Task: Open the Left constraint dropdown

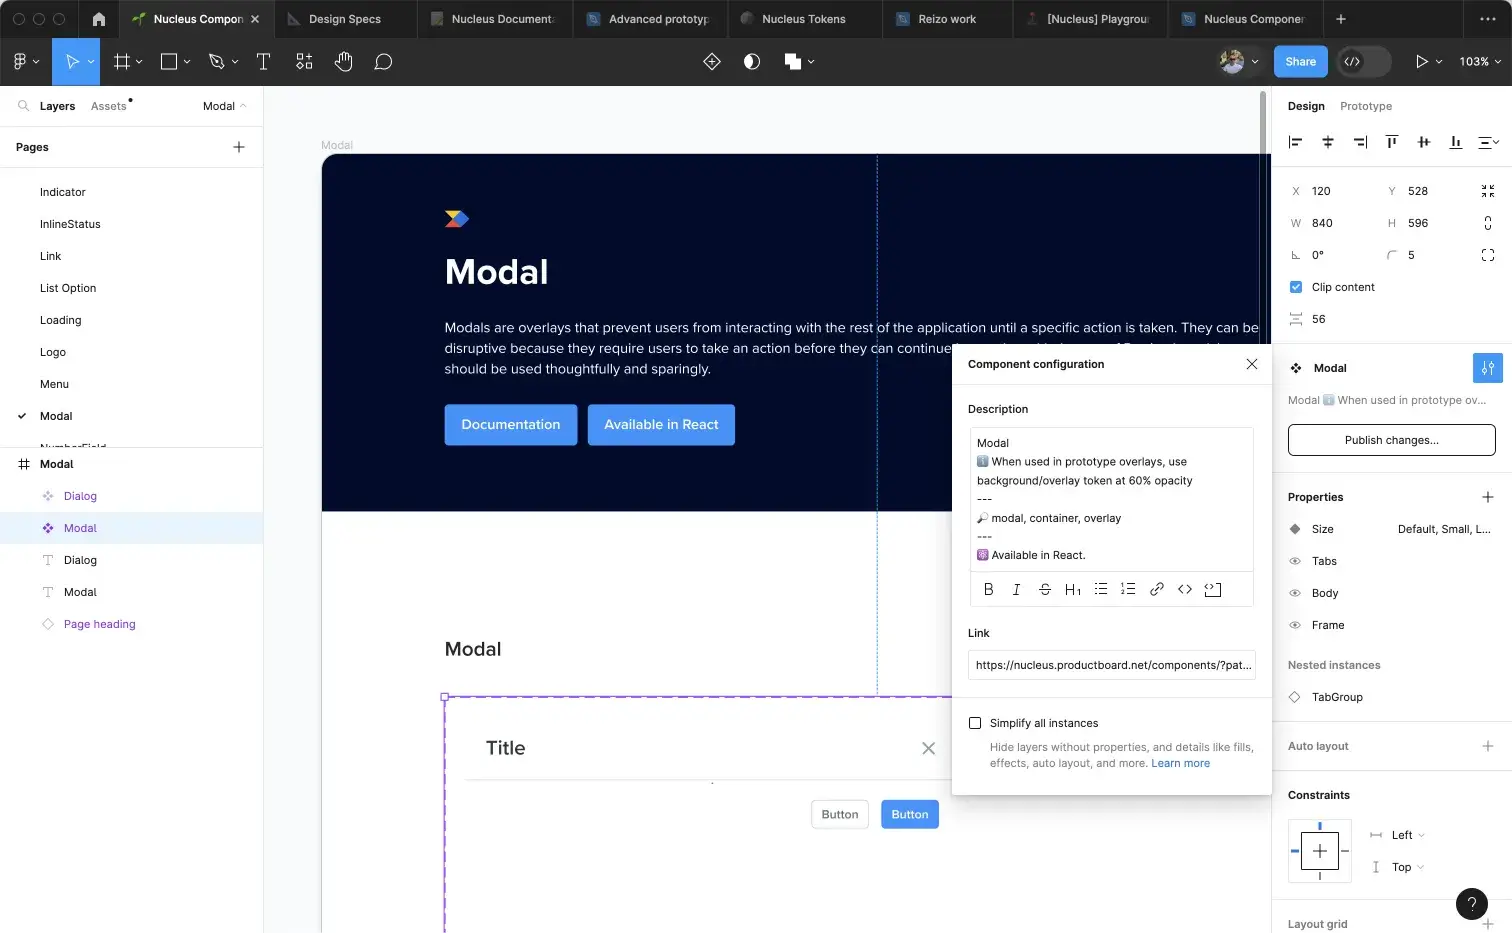Action: (1403, 835)
